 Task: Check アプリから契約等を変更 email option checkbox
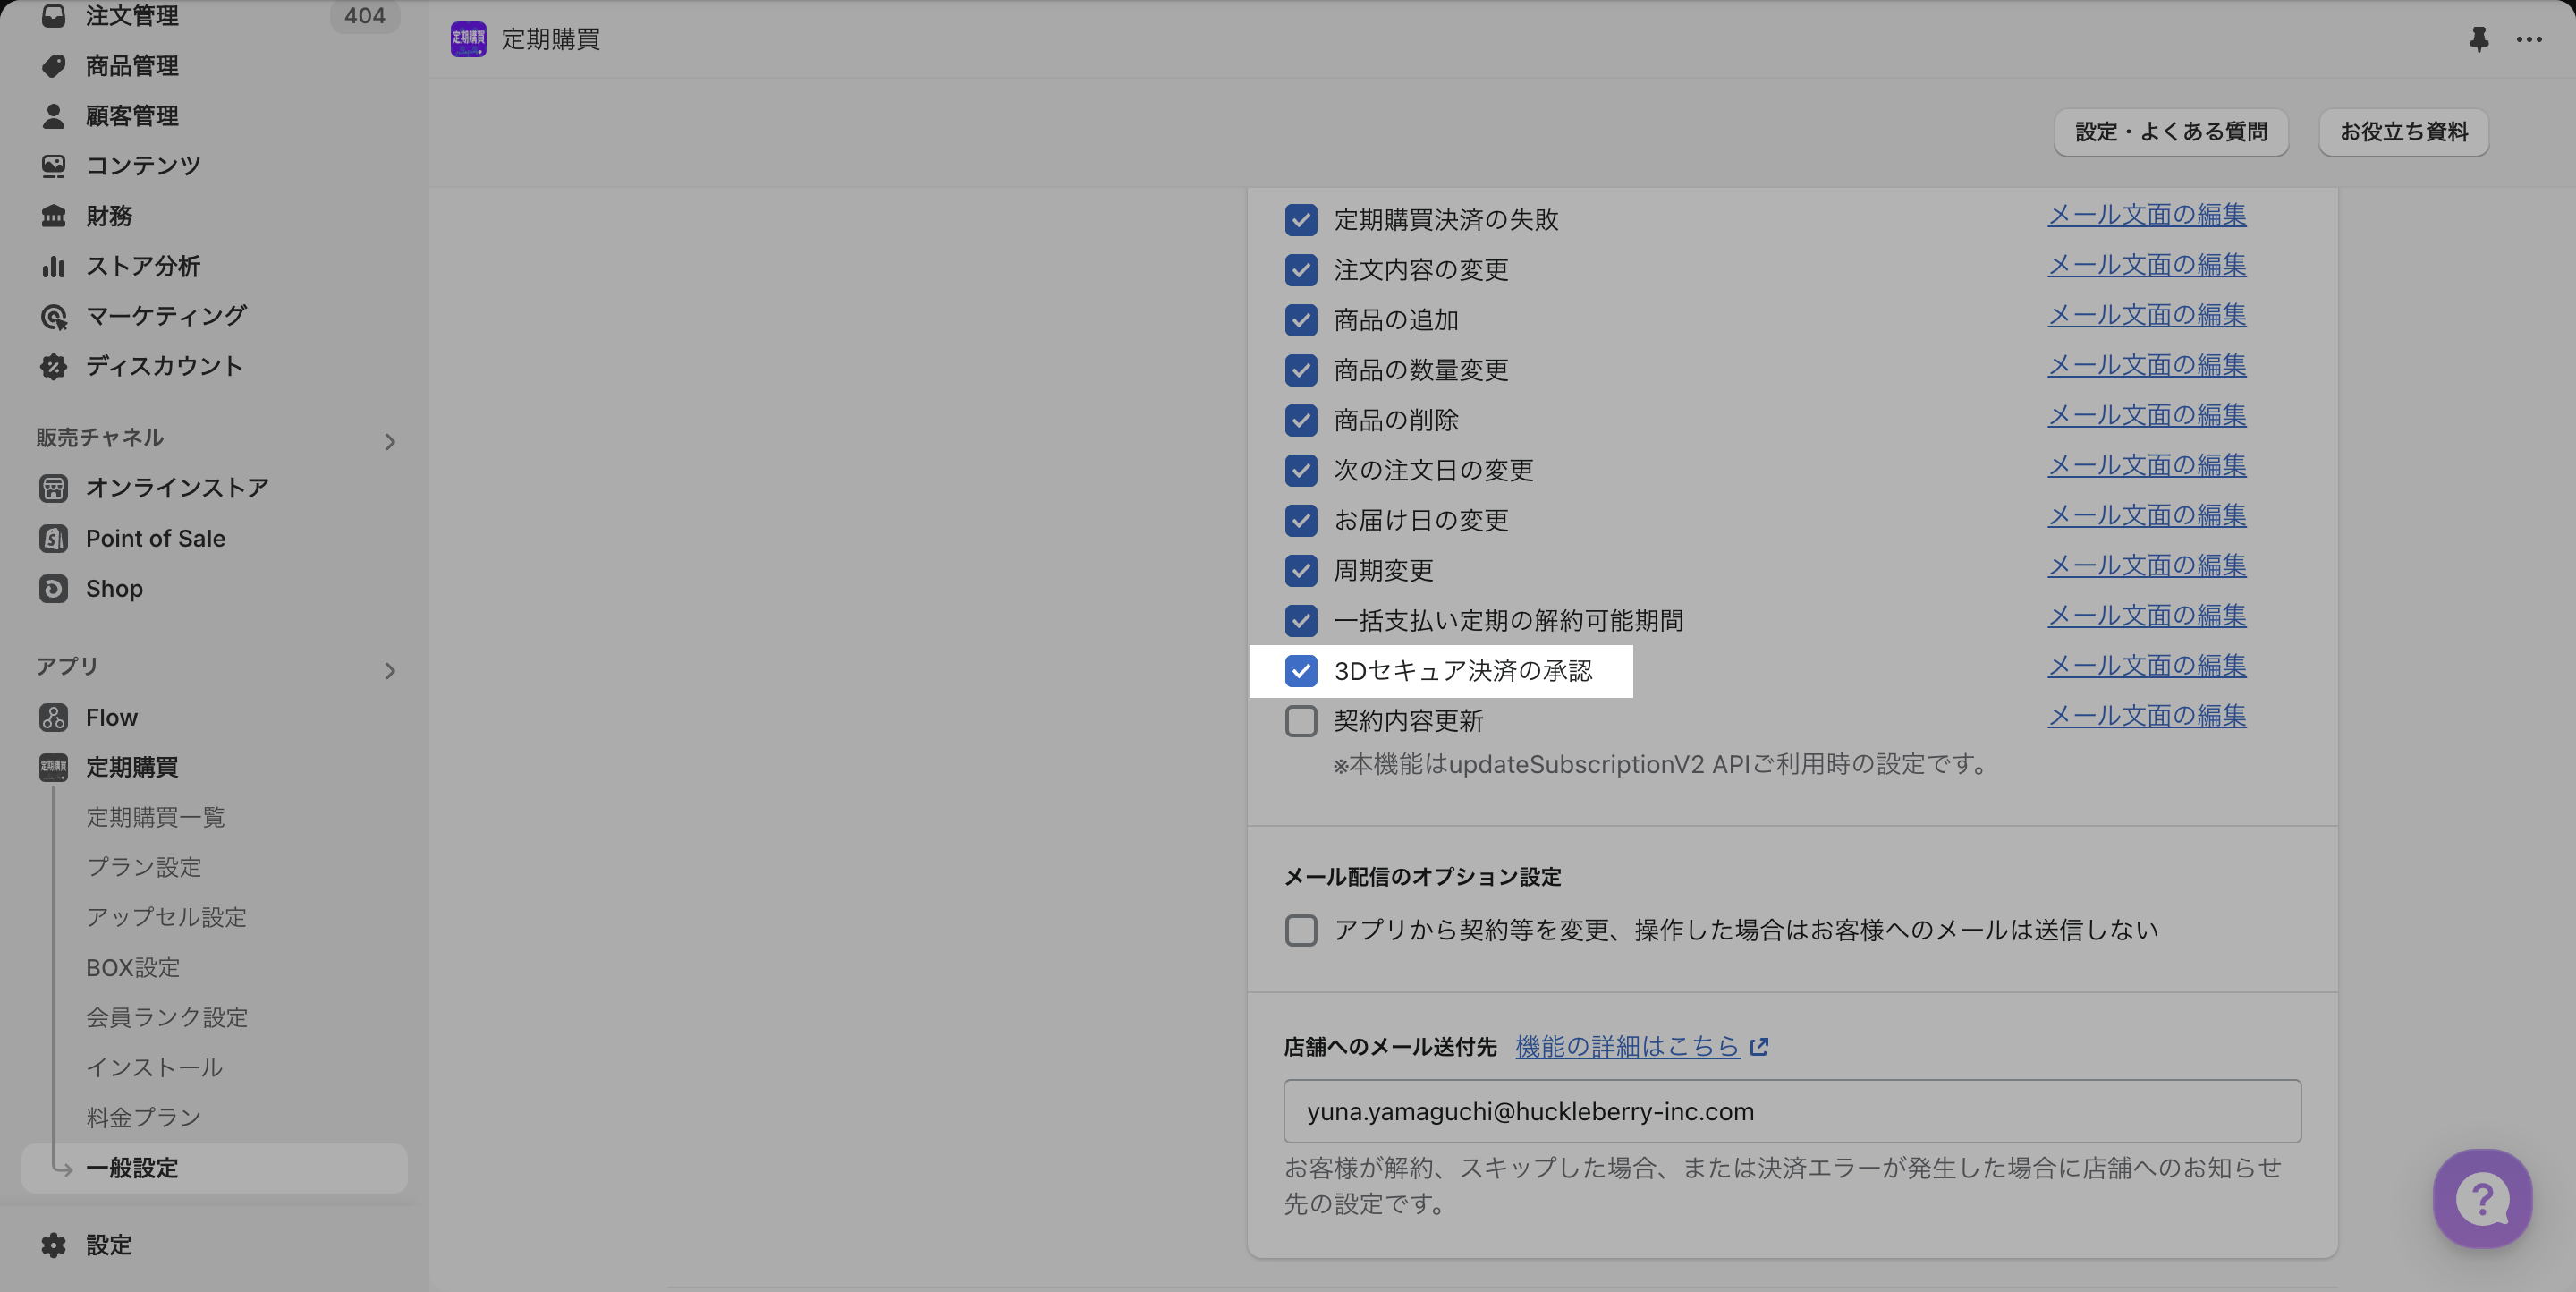[x=1301, y=930]
